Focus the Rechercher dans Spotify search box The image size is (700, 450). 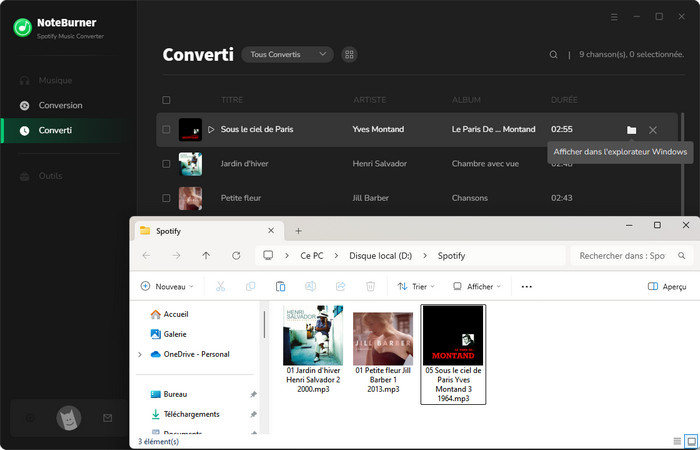point(631,256)
